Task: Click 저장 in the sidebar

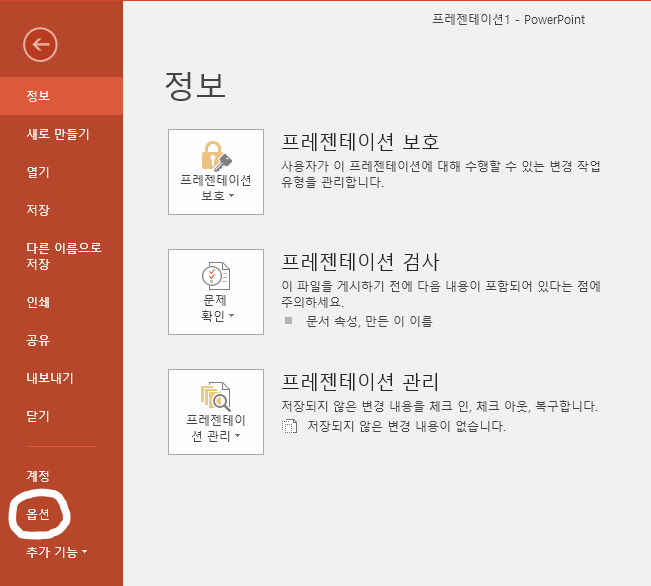Action: [61, 210]
